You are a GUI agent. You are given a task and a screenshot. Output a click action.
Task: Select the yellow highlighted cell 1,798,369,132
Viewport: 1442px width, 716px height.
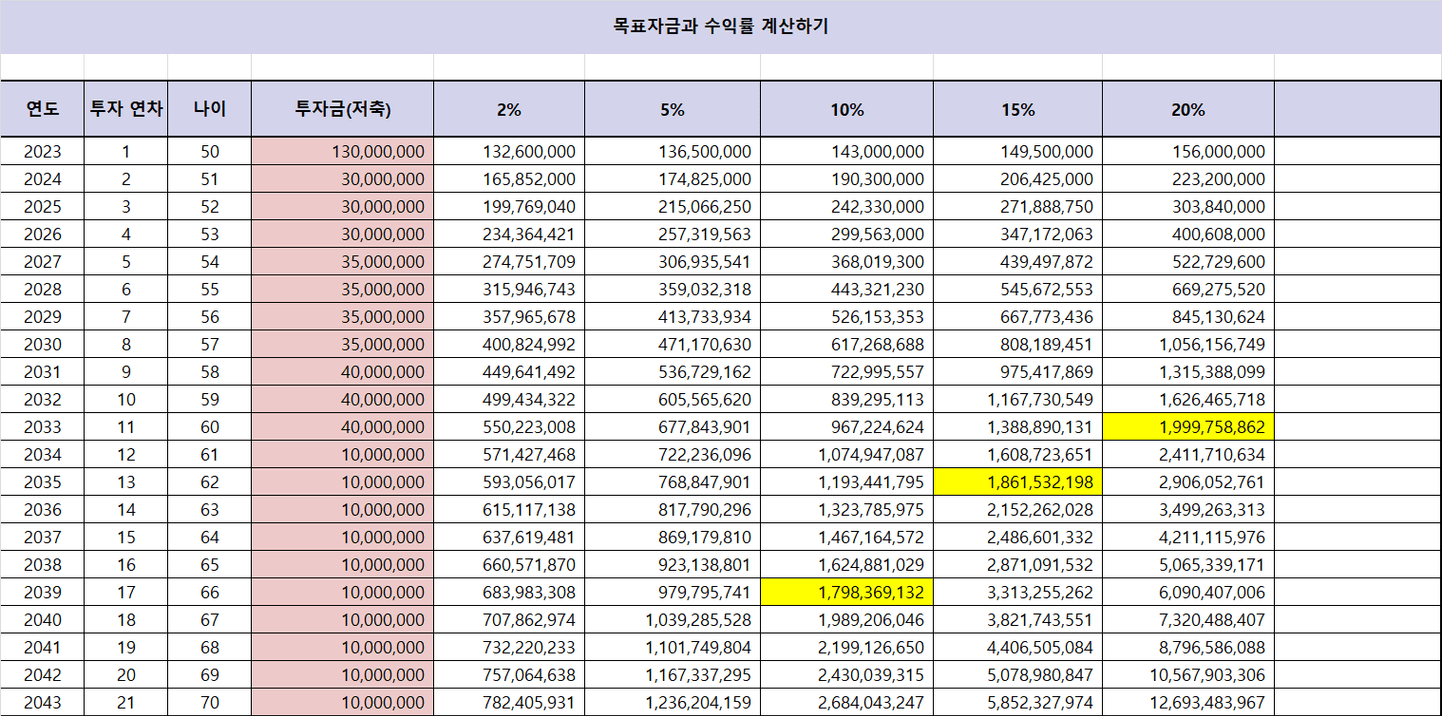(x=846, y=592)
